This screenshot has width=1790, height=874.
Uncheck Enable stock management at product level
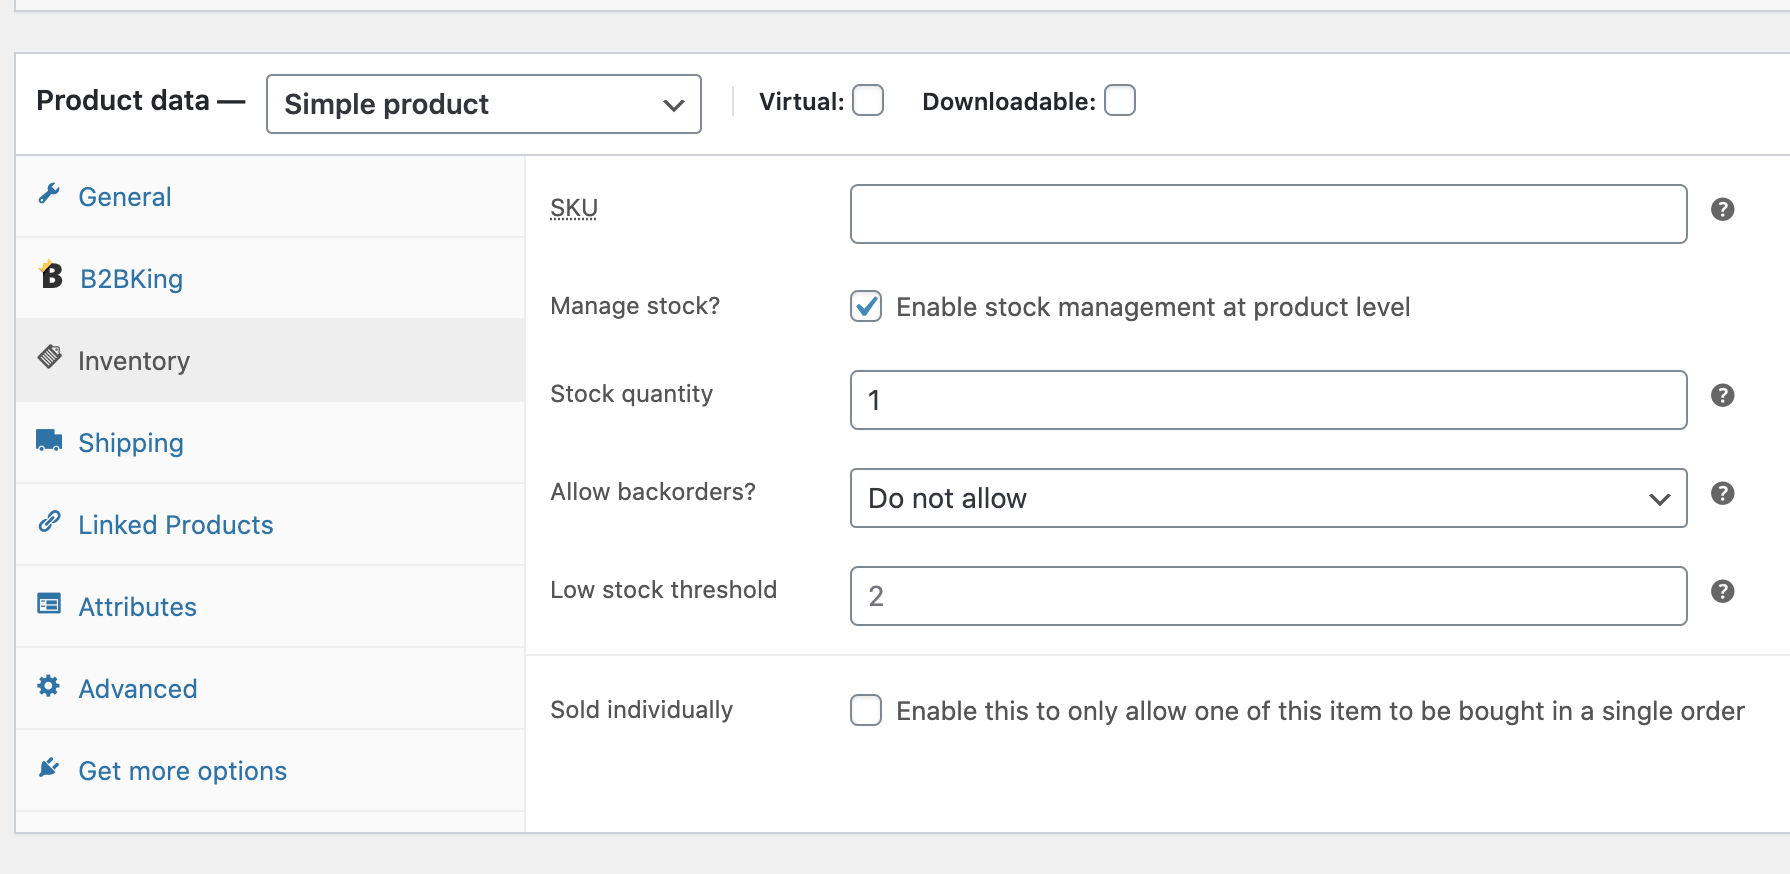[x=866, y=306]
